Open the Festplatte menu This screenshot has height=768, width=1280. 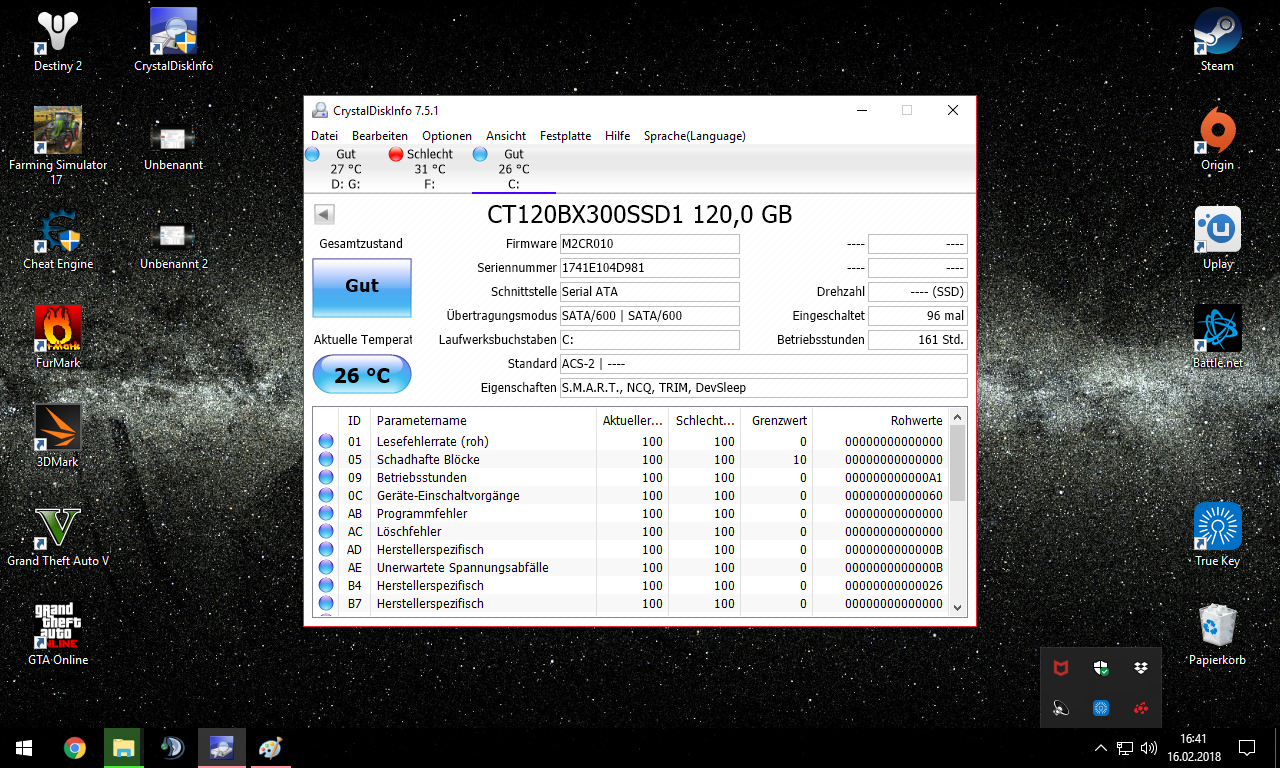click(x=565, y=136)
